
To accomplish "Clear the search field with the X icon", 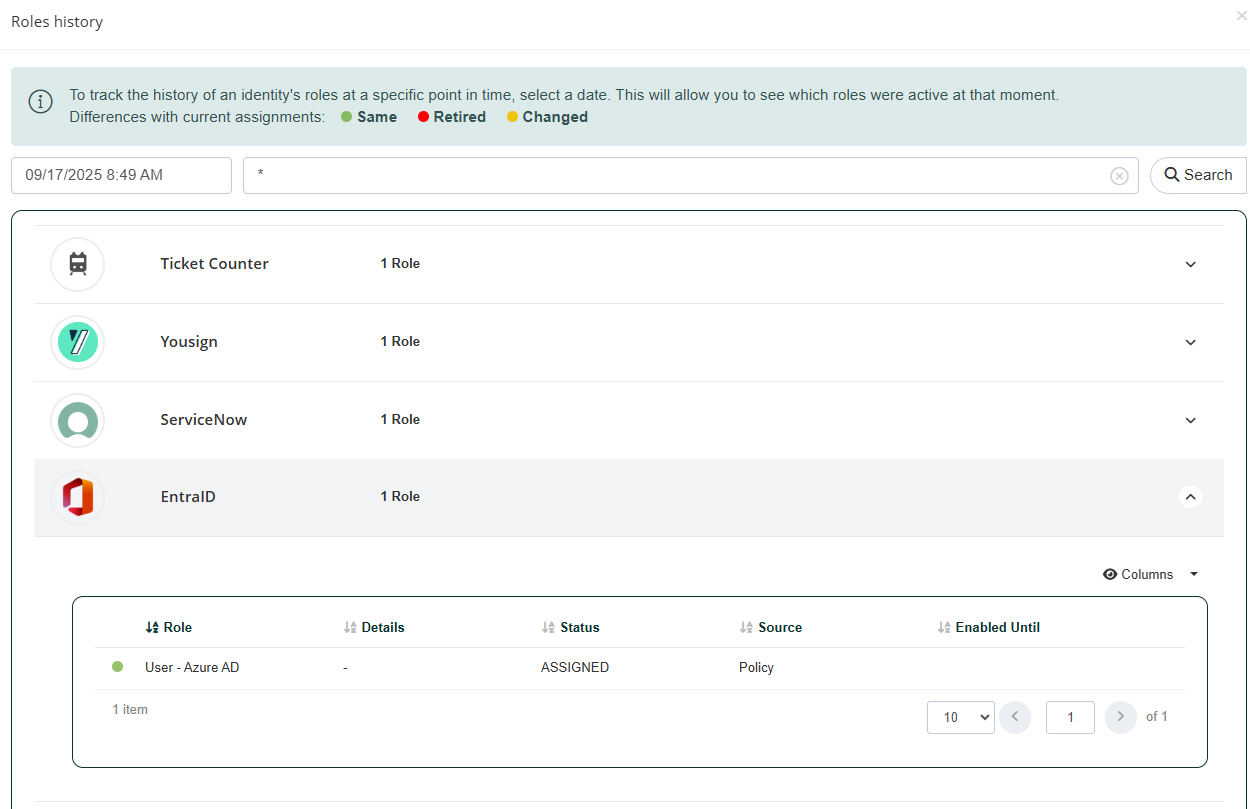I will click(x=1119, y=176).
